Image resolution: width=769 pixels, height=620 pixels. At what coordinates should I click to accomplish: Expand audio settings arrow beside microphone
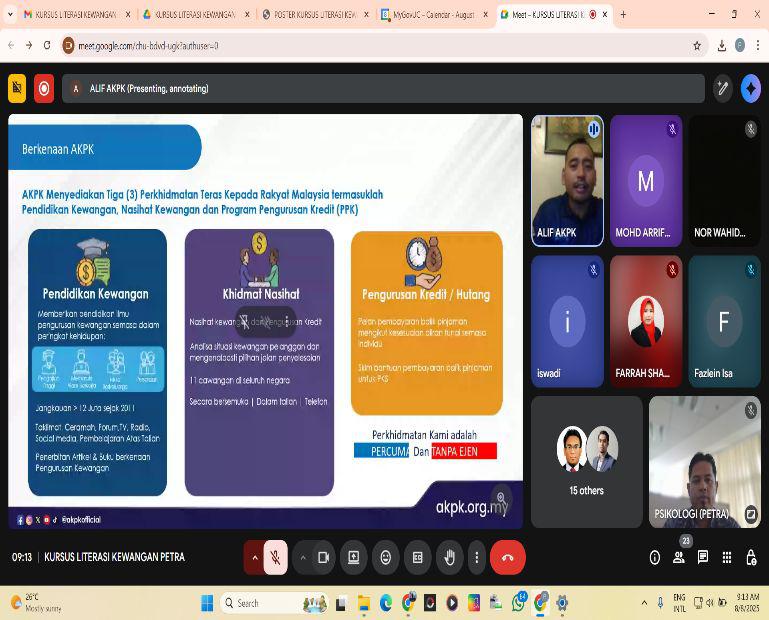[x=254, y=558]
